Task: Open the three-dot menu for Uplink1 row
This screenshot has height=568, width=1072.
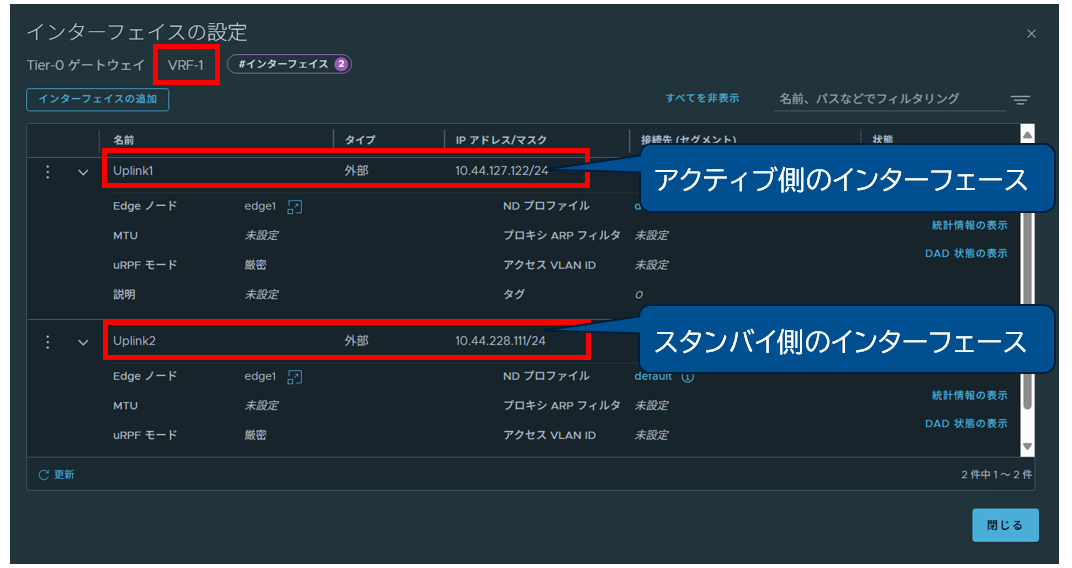Action: (47, 172)
